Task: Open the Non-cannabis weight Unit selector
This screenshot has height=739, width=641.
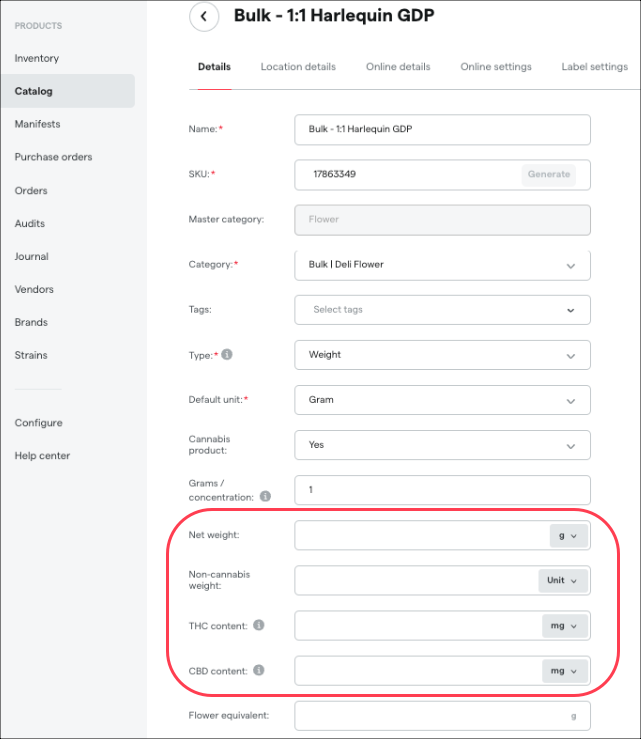Action: (563, 581)
